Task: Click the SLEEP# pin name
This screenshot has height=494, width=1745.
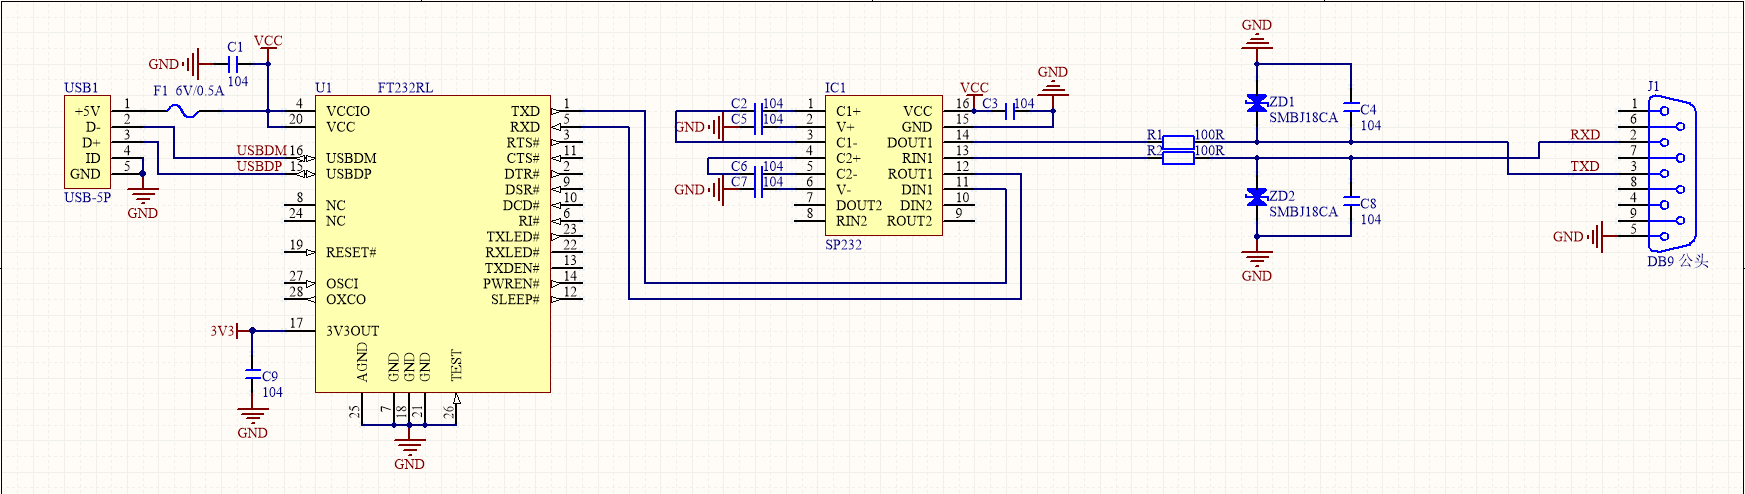Action: [515, 299]
